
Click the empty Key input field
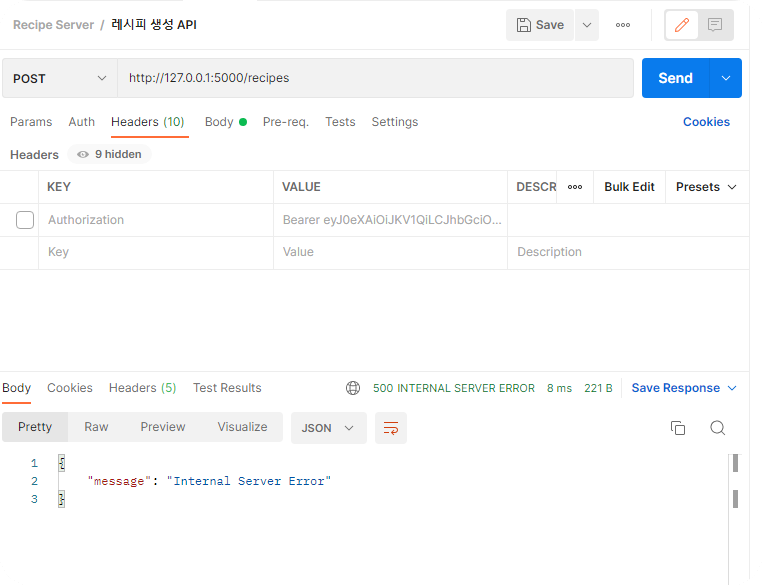pos(156,252)
